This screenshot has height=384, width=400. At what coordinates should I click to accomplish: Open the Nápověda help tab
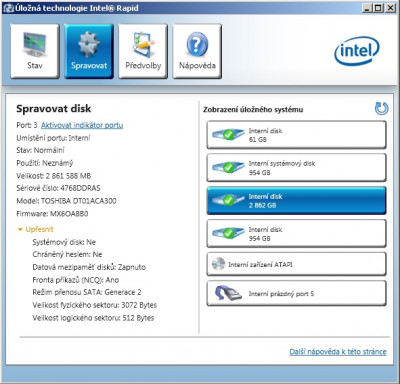click(197, 51)
